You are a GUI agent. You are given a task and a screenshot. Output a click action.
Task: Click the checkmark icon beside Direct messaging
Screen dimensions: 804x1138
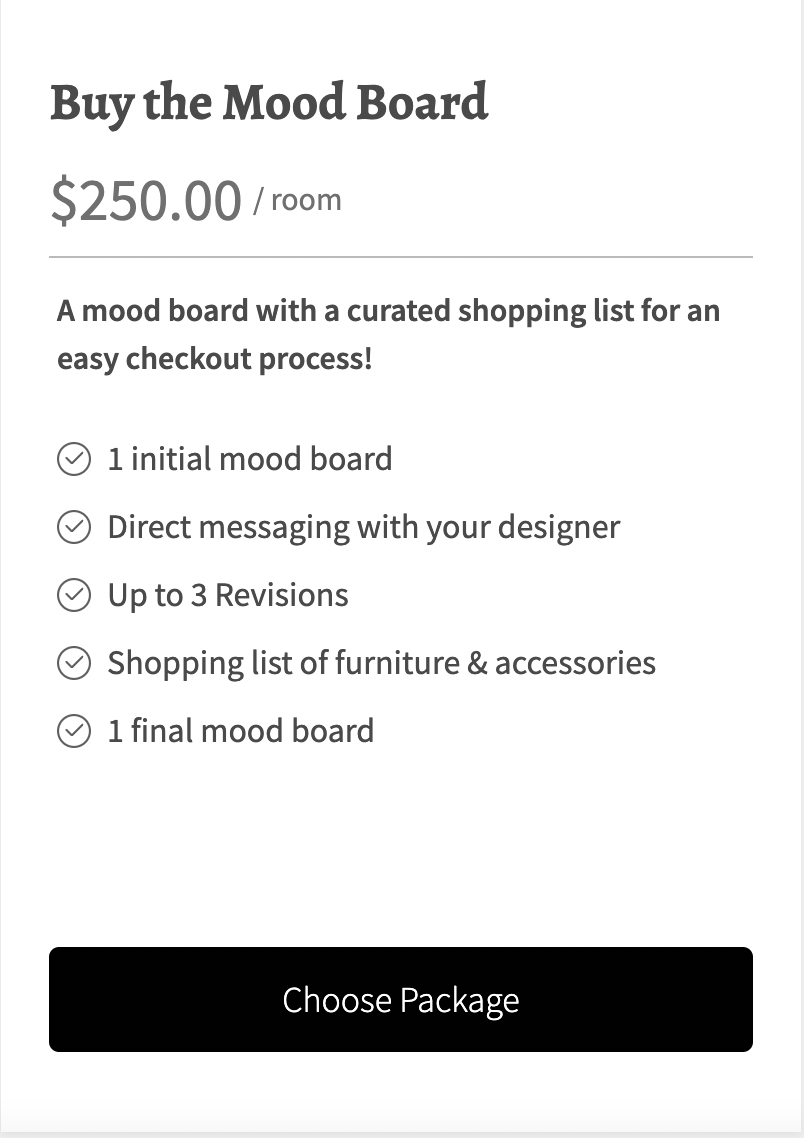coord(73,527)
